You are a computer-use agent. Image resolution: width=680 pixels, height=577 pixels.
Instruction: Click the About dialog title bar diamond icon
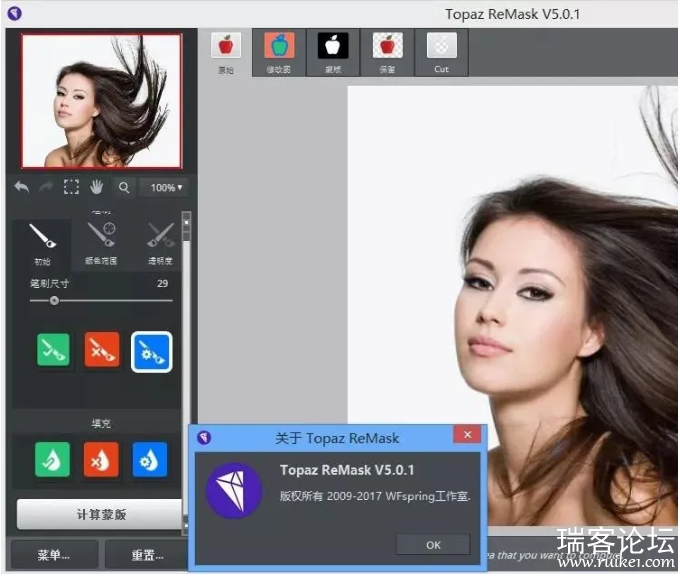point(204,438)
